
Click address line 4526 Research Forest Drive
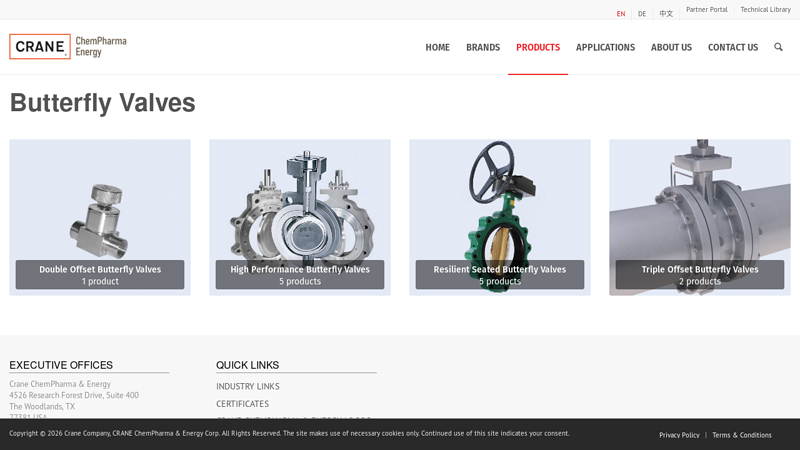(74, 395)
